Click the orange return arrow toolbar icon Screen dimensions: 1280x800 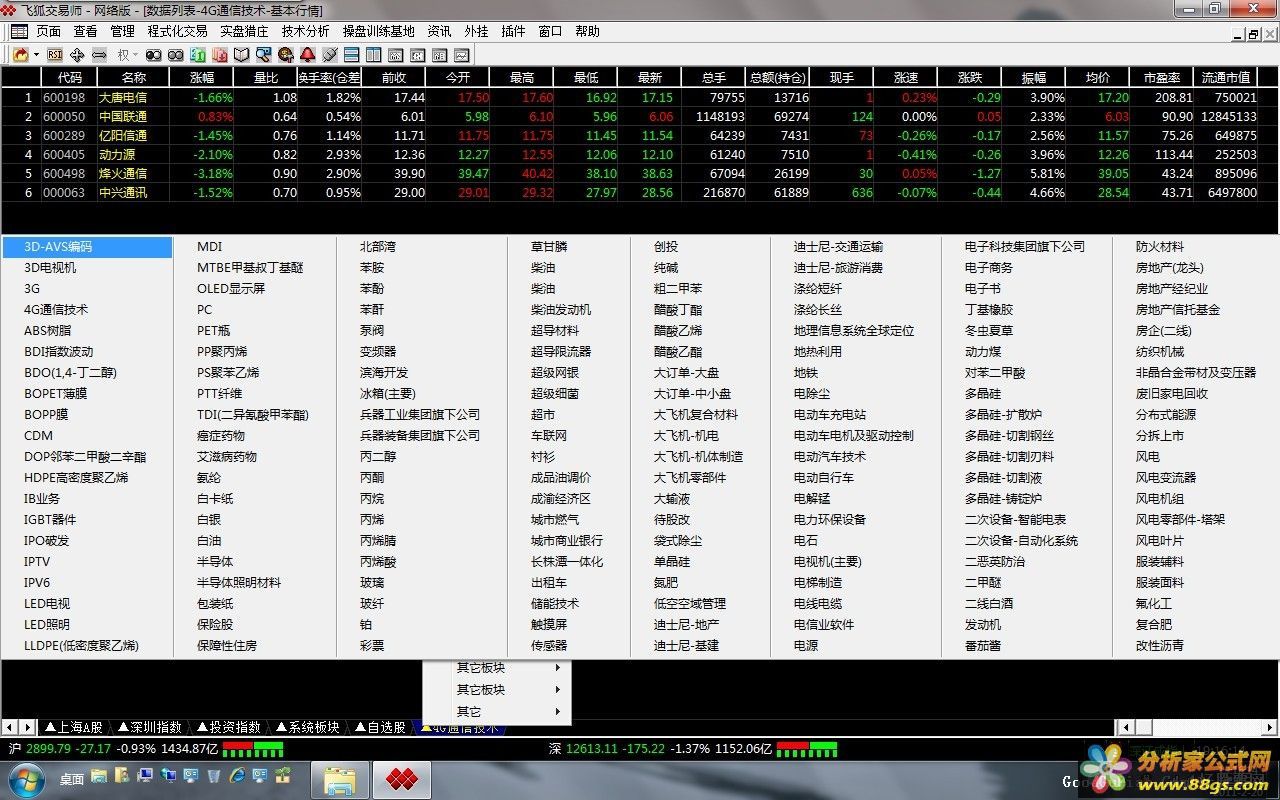21,54
